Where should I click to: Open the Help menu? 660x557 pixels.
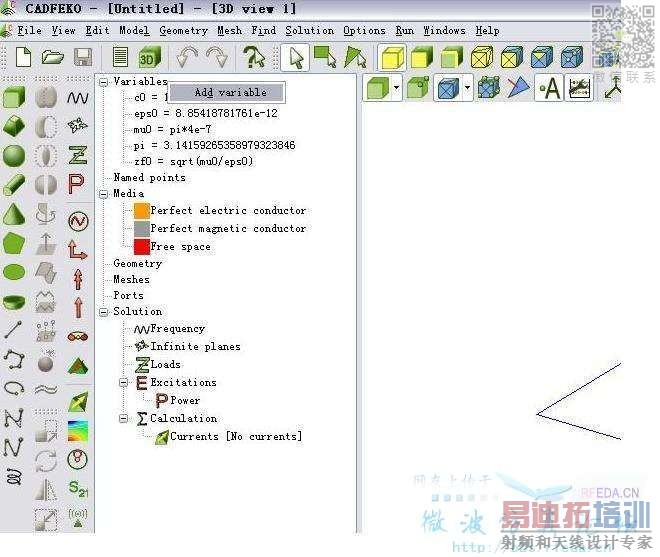point(487,30)
